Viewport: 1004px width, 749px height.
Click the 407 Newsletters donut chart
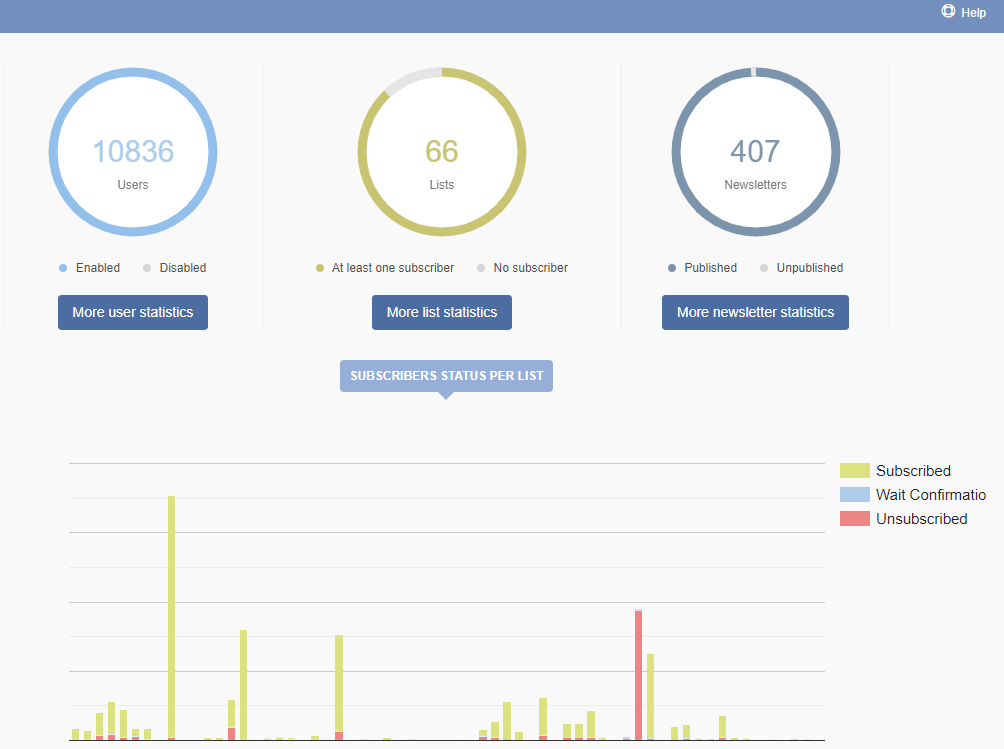coord(756,152)
